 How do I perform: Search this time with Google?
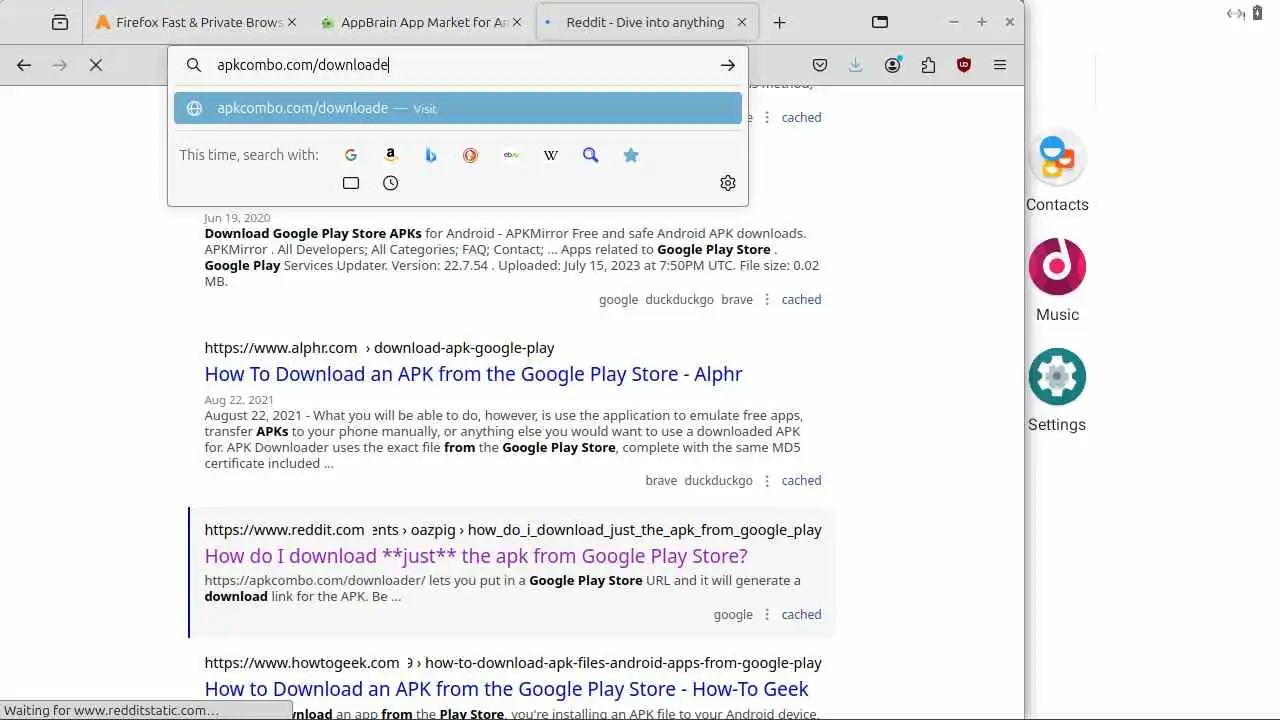(x=351, y=155)
